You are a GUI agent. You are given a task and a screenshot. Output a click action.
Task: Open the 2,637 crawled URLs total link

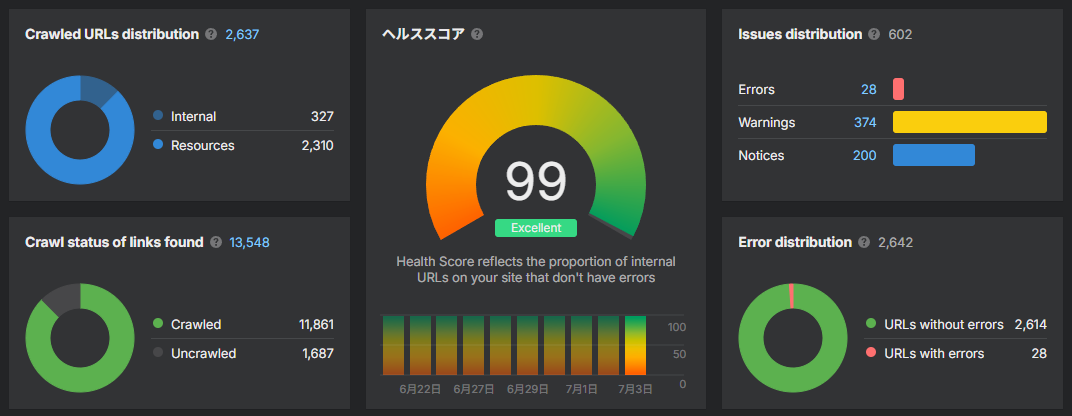tap(242, 34)
